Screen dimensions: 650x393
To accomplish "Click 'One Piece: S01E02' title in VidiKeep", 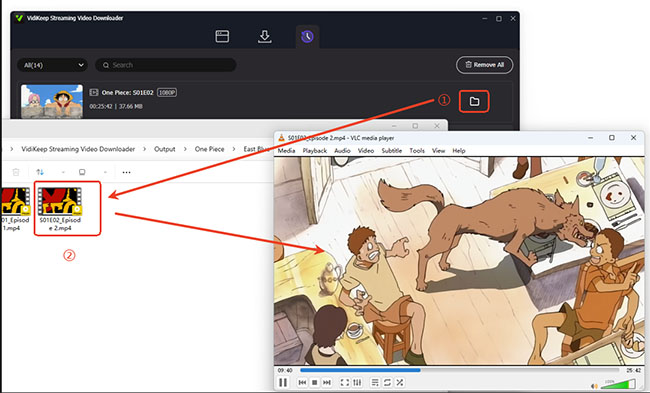I will pos(128,92).
